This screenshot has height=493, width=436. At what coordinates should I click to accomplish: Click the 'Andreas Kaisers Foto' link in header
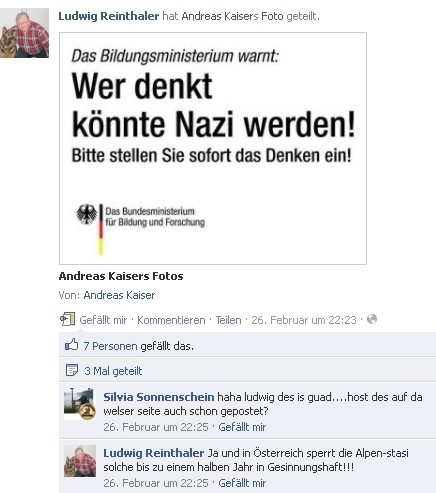(x=232, y=16)
